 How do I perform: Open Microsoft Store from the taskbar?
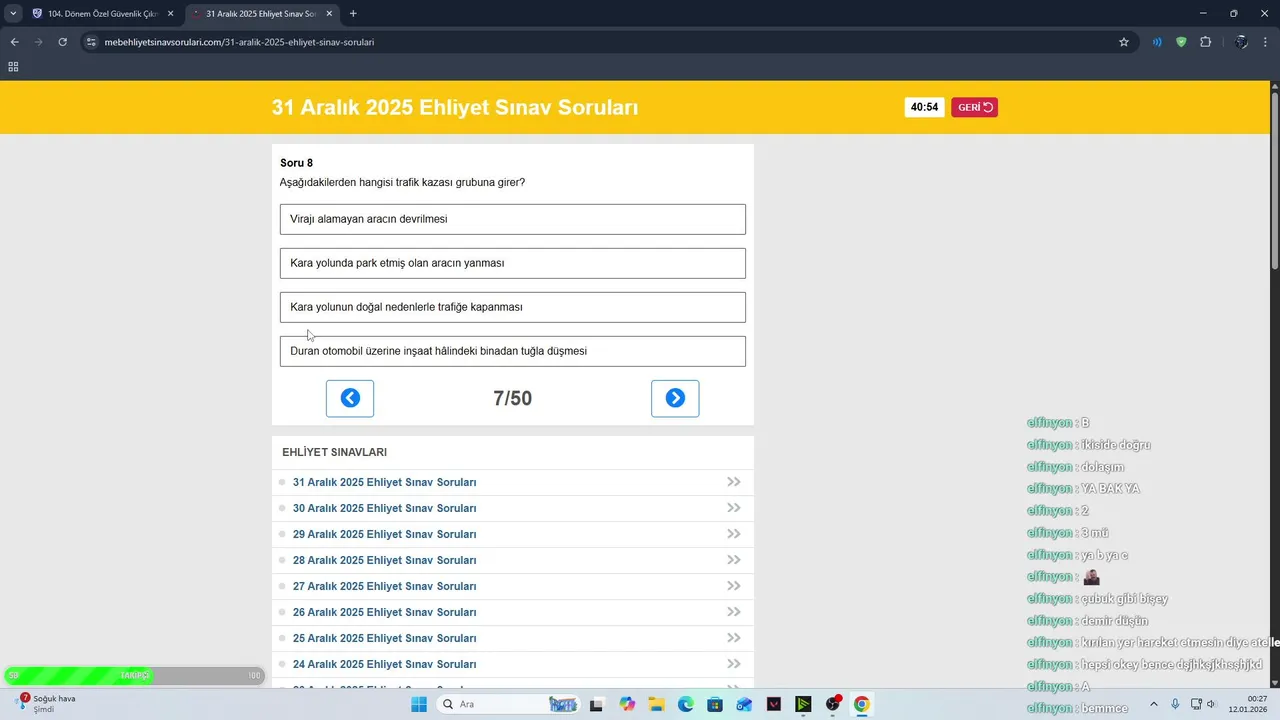click(x=715, y=704)
